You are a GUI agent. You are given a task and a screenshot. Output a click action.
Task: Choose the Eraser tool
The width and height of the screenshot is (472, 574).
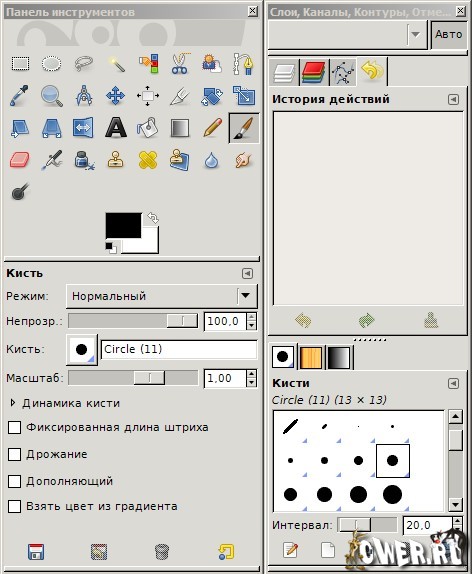[x=20, y=160]
